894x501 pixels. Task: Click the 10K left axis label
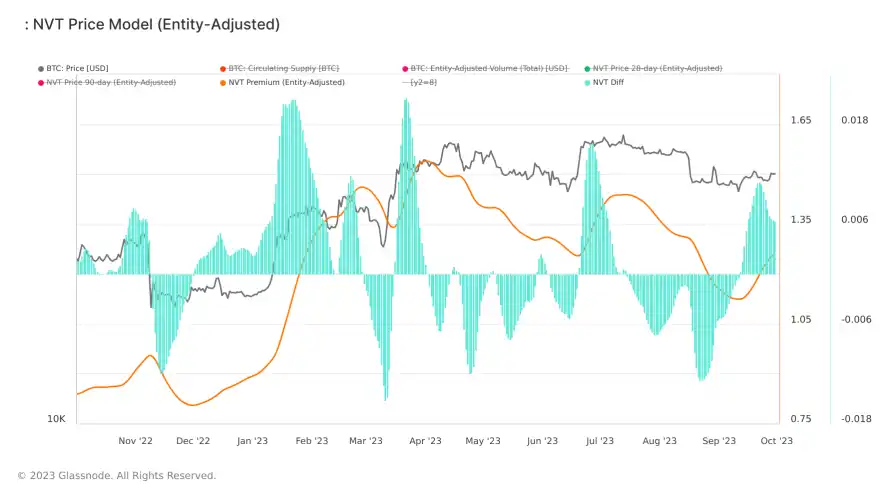[57, 419]
